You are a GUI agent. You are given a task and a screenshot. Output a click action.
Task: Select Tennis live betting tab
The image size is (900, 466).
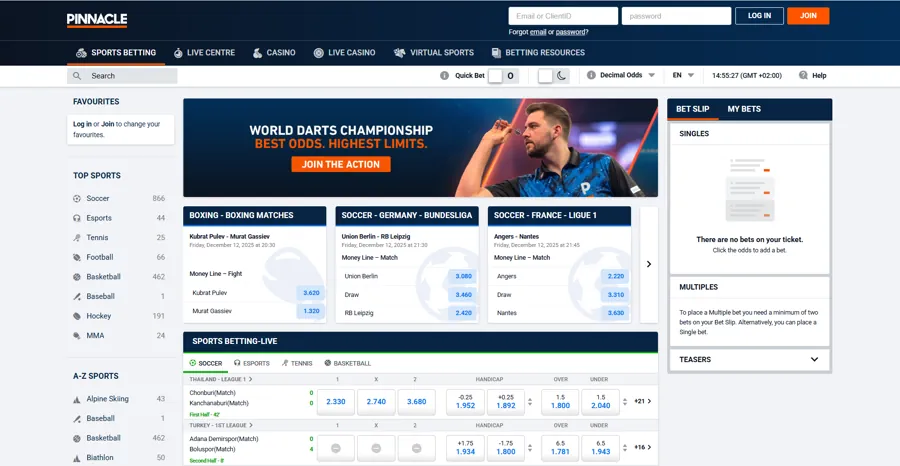tap(297, 363)
